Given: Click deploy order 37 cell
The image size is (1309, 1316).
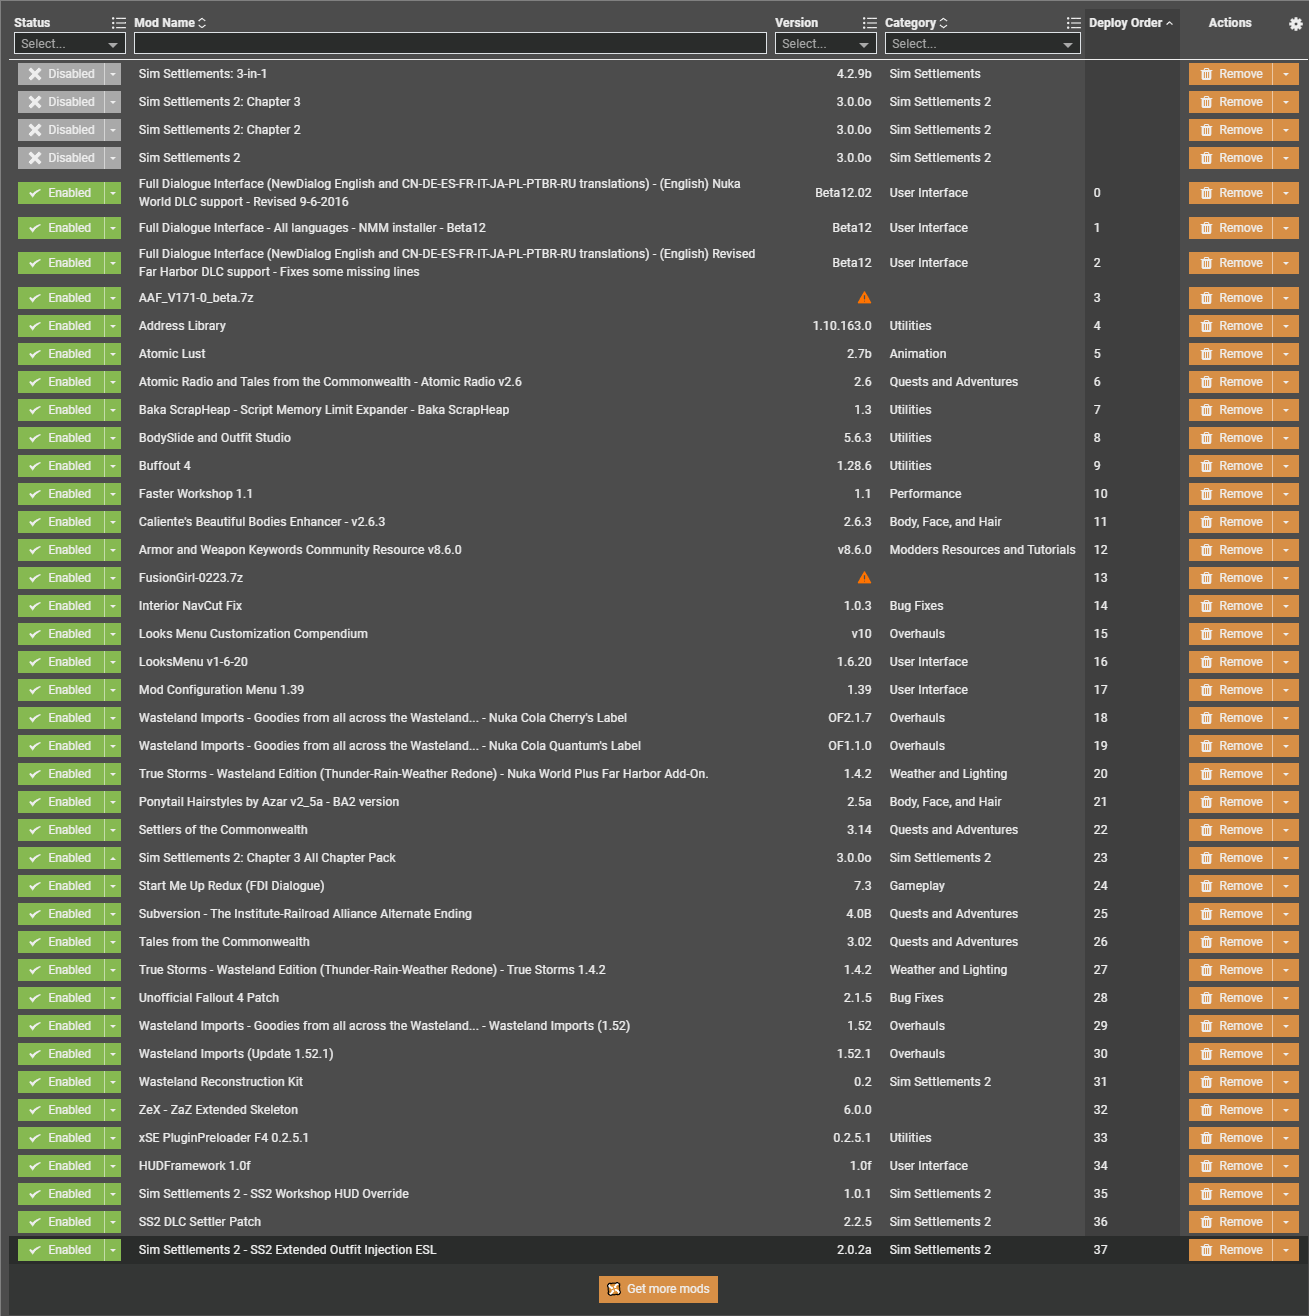Looking at the screenshot, I should coord(1100,1250).
